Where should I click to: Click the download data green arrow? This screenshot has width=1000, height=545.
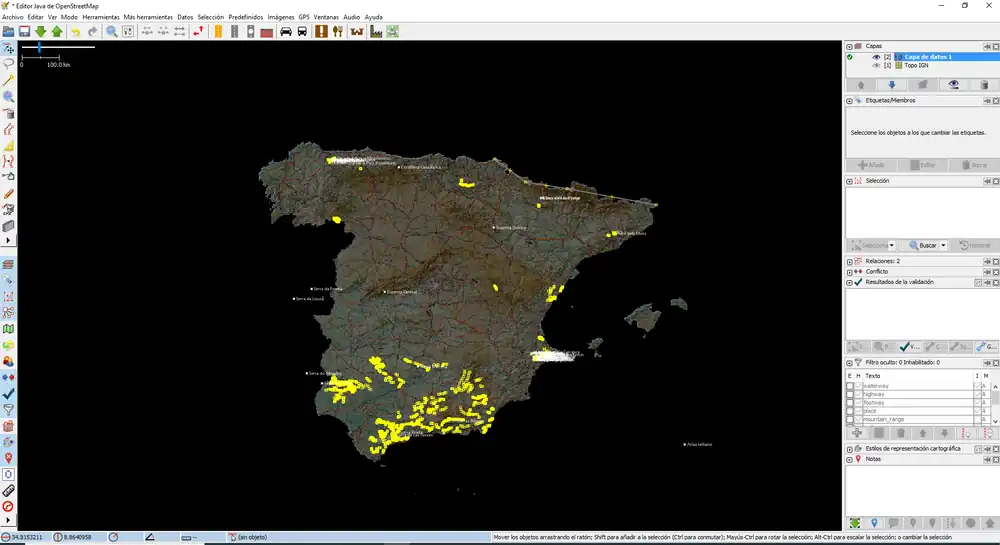click(x=40, y=32)
